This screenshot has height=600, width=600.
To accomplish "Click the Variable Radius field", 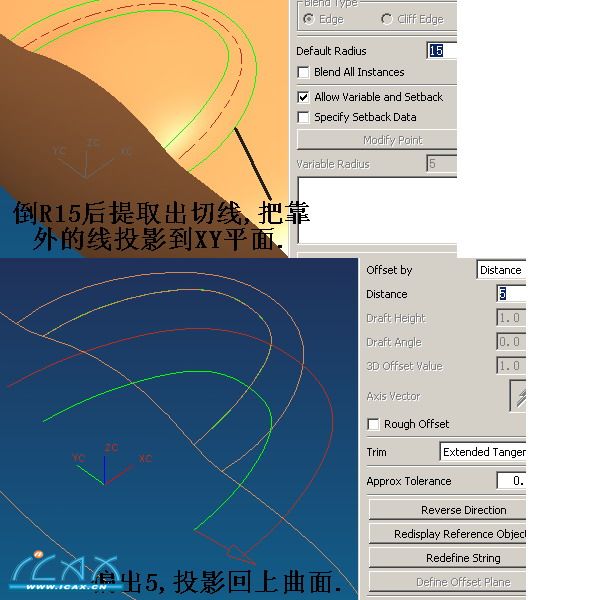I will point(442,164).
